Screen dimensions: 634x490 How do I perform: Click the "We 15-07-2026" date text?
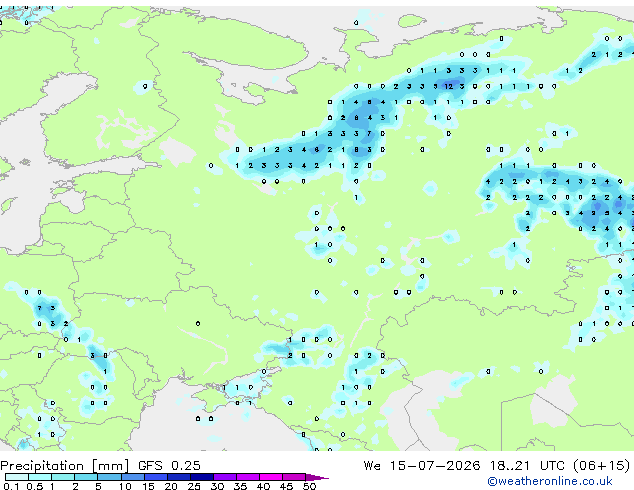point(422,466)
